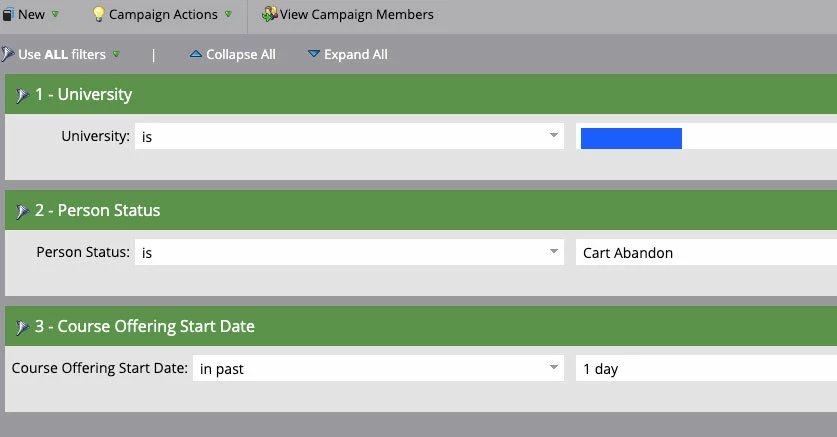This screenshot has height=437, width=837.
Task: Click the Cart Abandon value field
Action: click(x=706, y=252)
